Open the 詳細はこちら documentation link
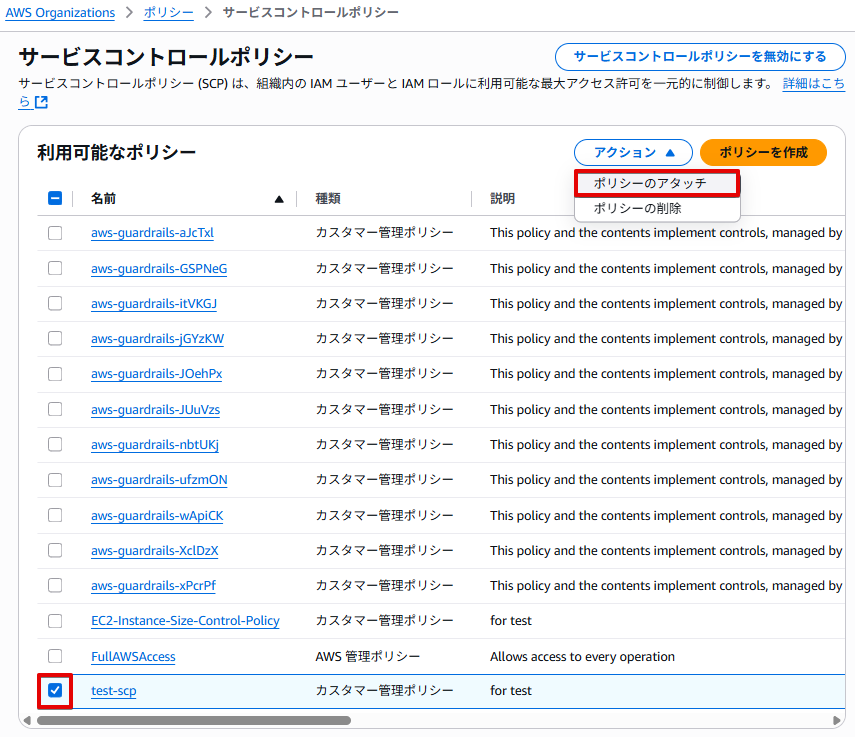 (814, 83)
